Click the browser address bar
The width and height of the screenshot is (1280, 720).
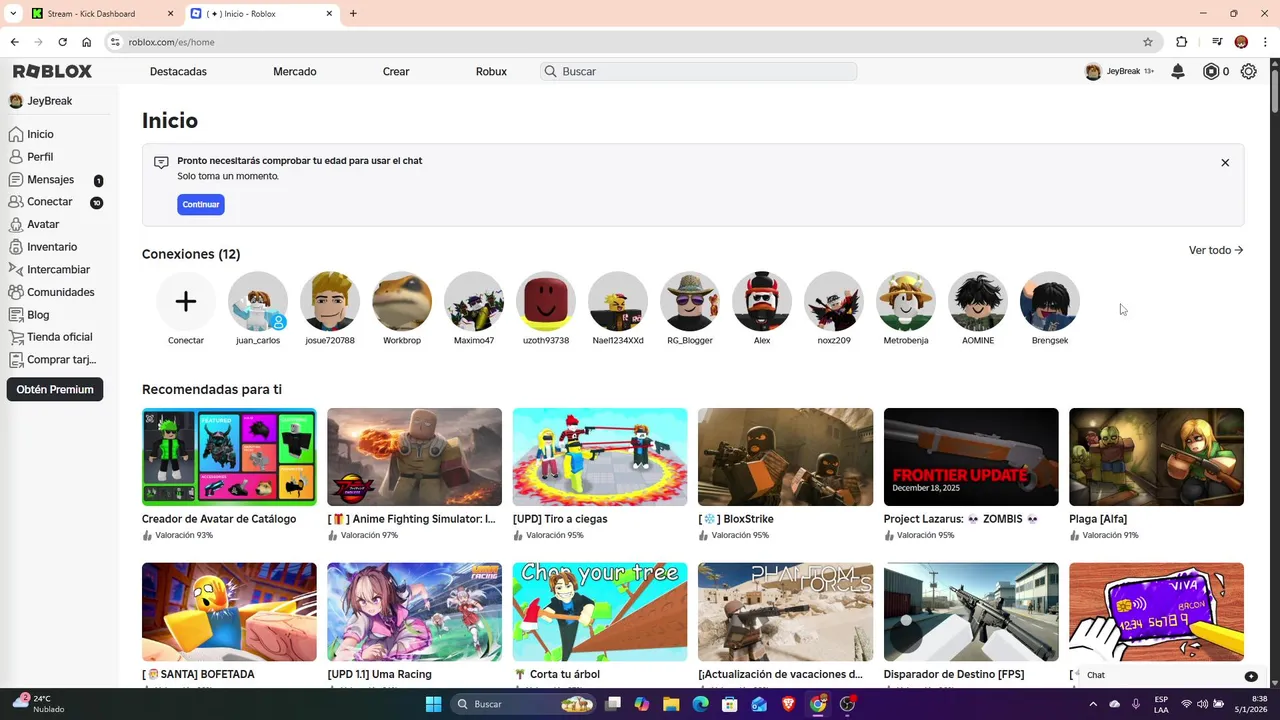632,42
